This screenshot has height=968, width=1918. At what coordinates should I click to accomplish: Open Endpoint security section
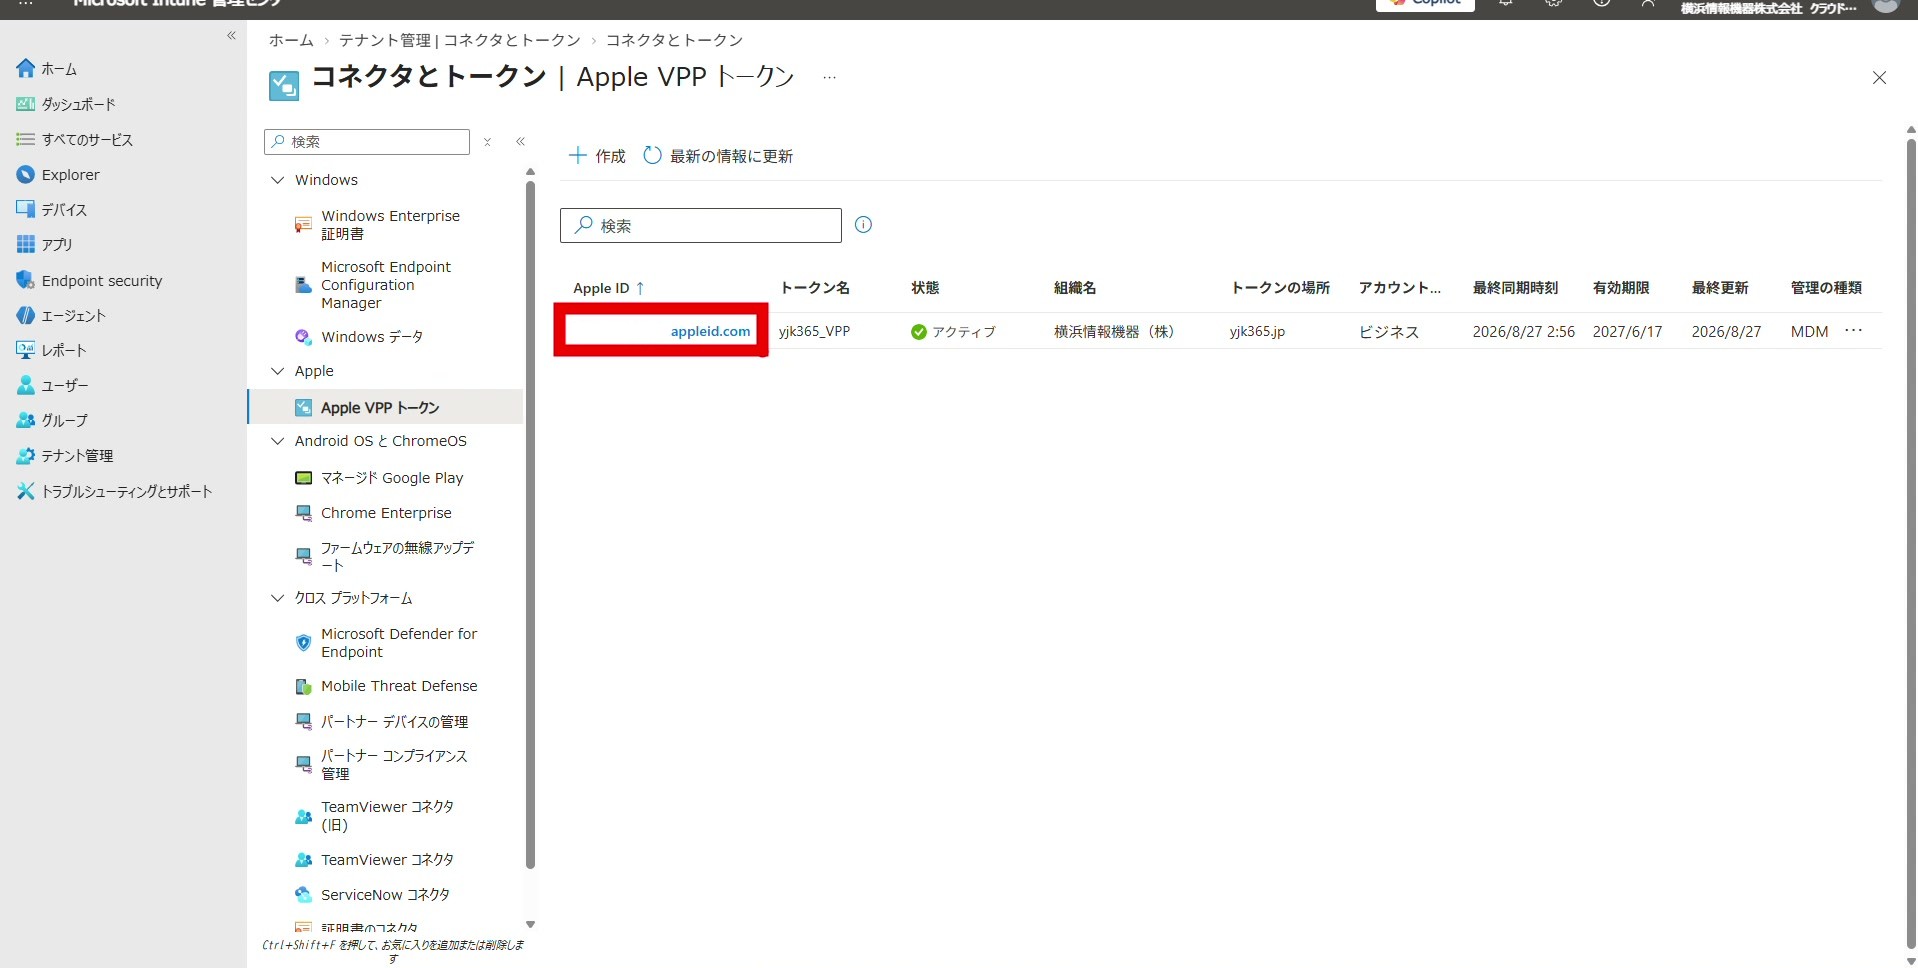click(89, 280)
